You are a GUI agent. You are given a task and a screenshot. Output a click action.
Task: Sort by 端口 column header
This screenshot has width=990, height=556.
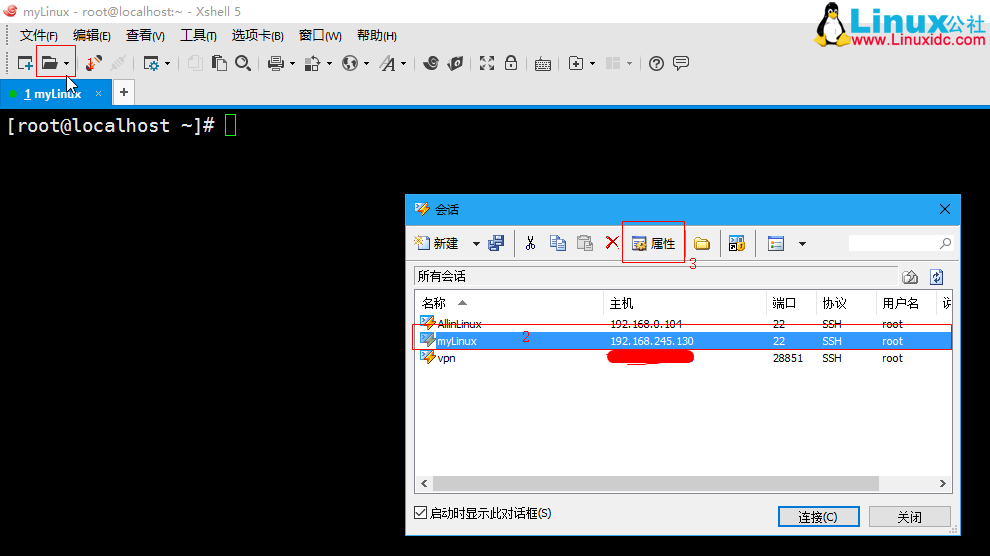[x=791, y=304]
